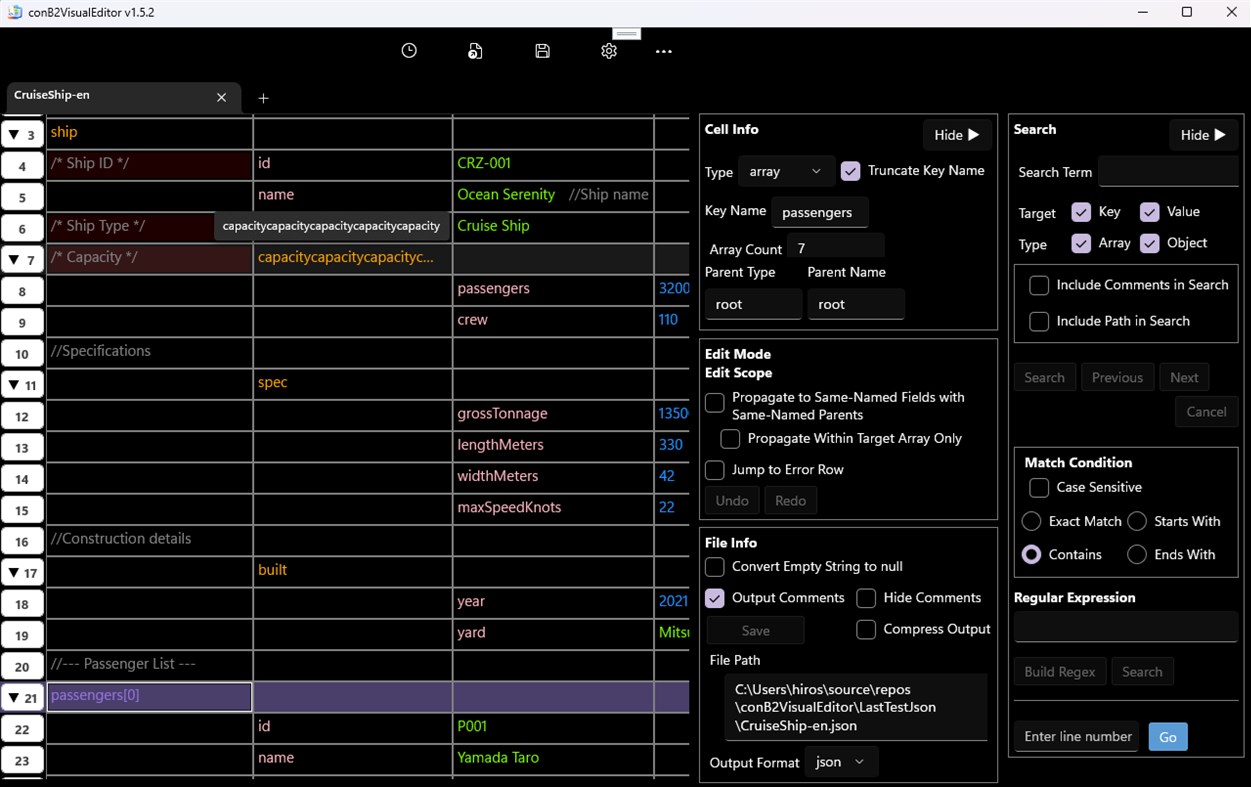Click the Enter line number field
This screenshot has height=787, width=1251.
1078,737
